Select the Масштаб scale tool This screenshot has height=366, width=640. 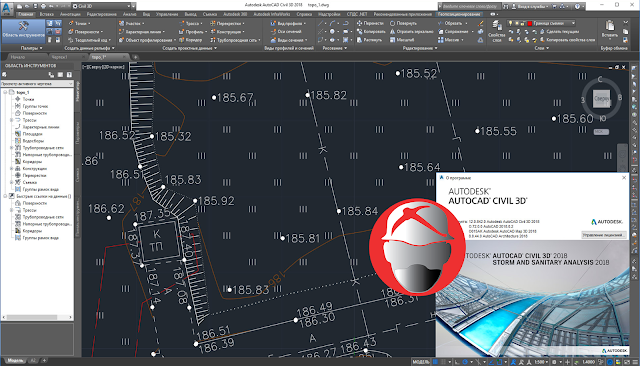(x=402, y=40)
